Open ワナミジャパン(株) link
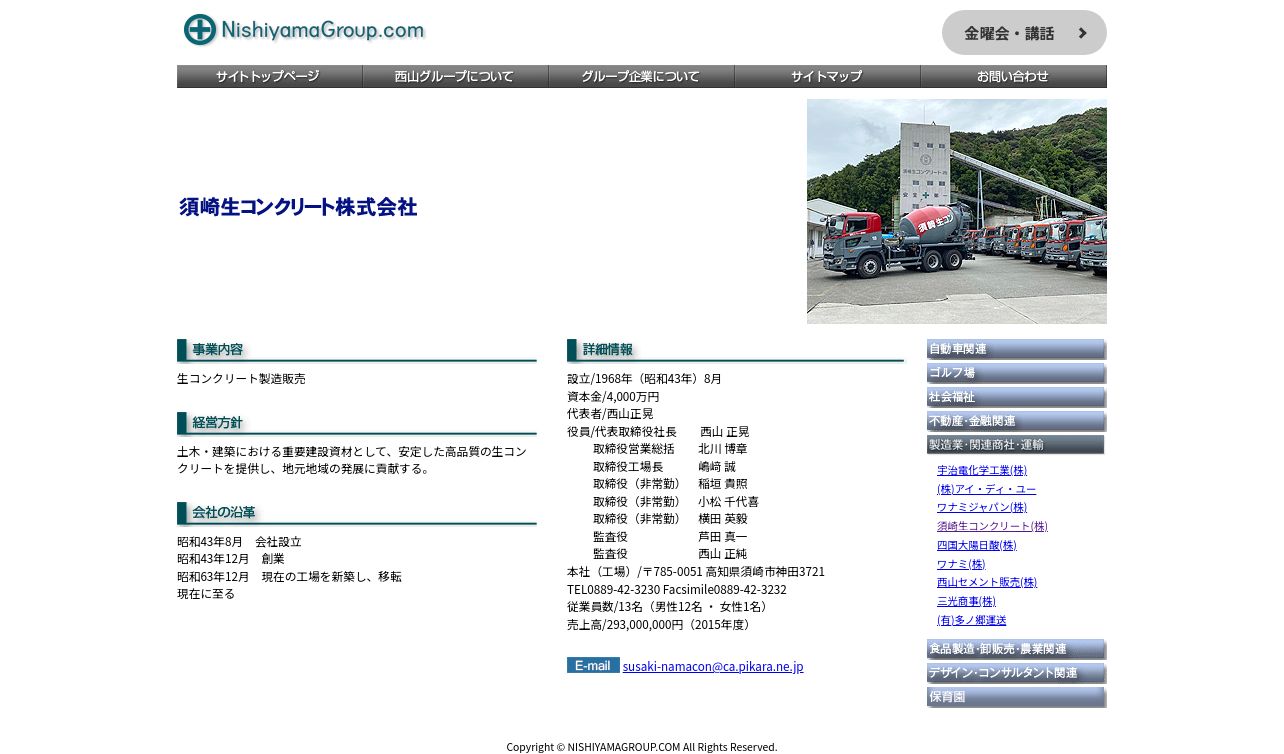Screen dimensions: 1284x754 982,508
